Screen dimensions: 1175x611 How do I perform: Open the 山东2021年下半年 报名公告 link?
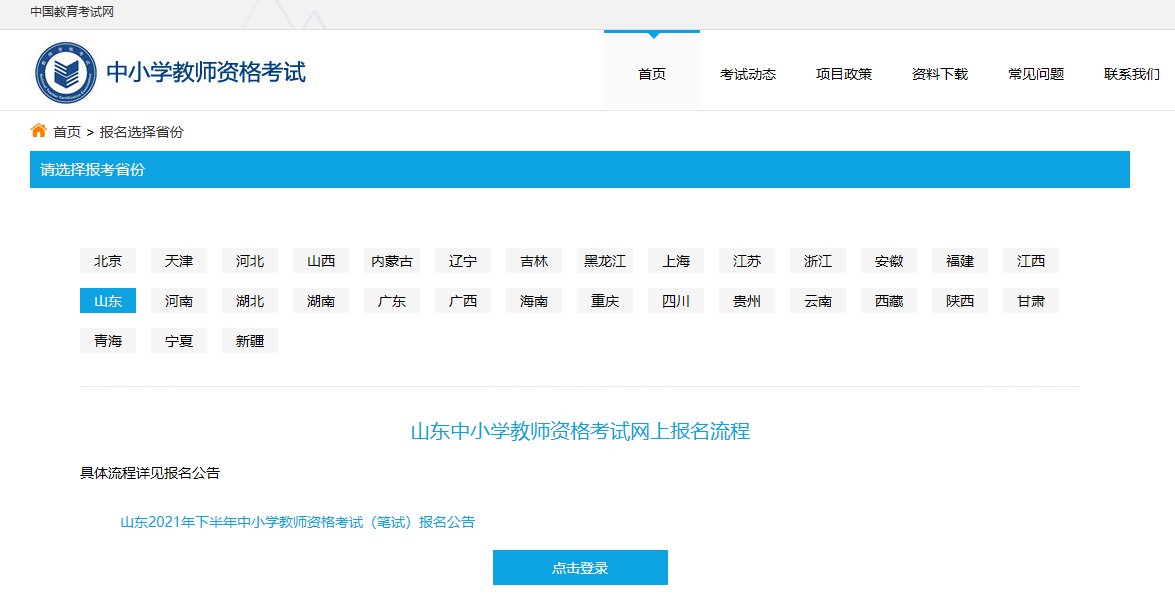coord(297,522)
